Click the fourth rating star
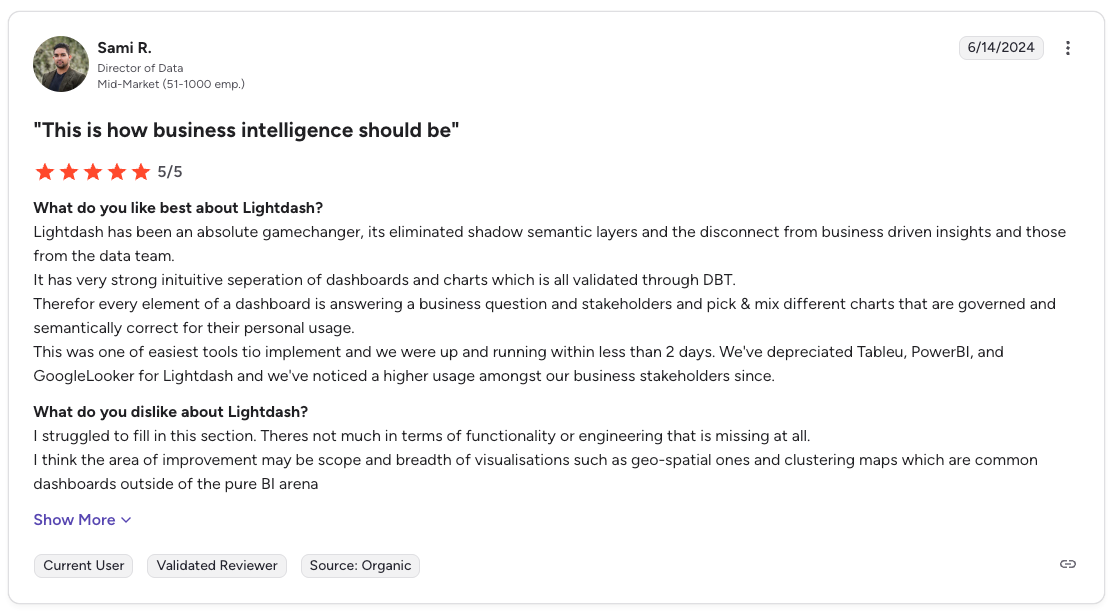Screen dimensions: 1112x612 tap(117, 172)
